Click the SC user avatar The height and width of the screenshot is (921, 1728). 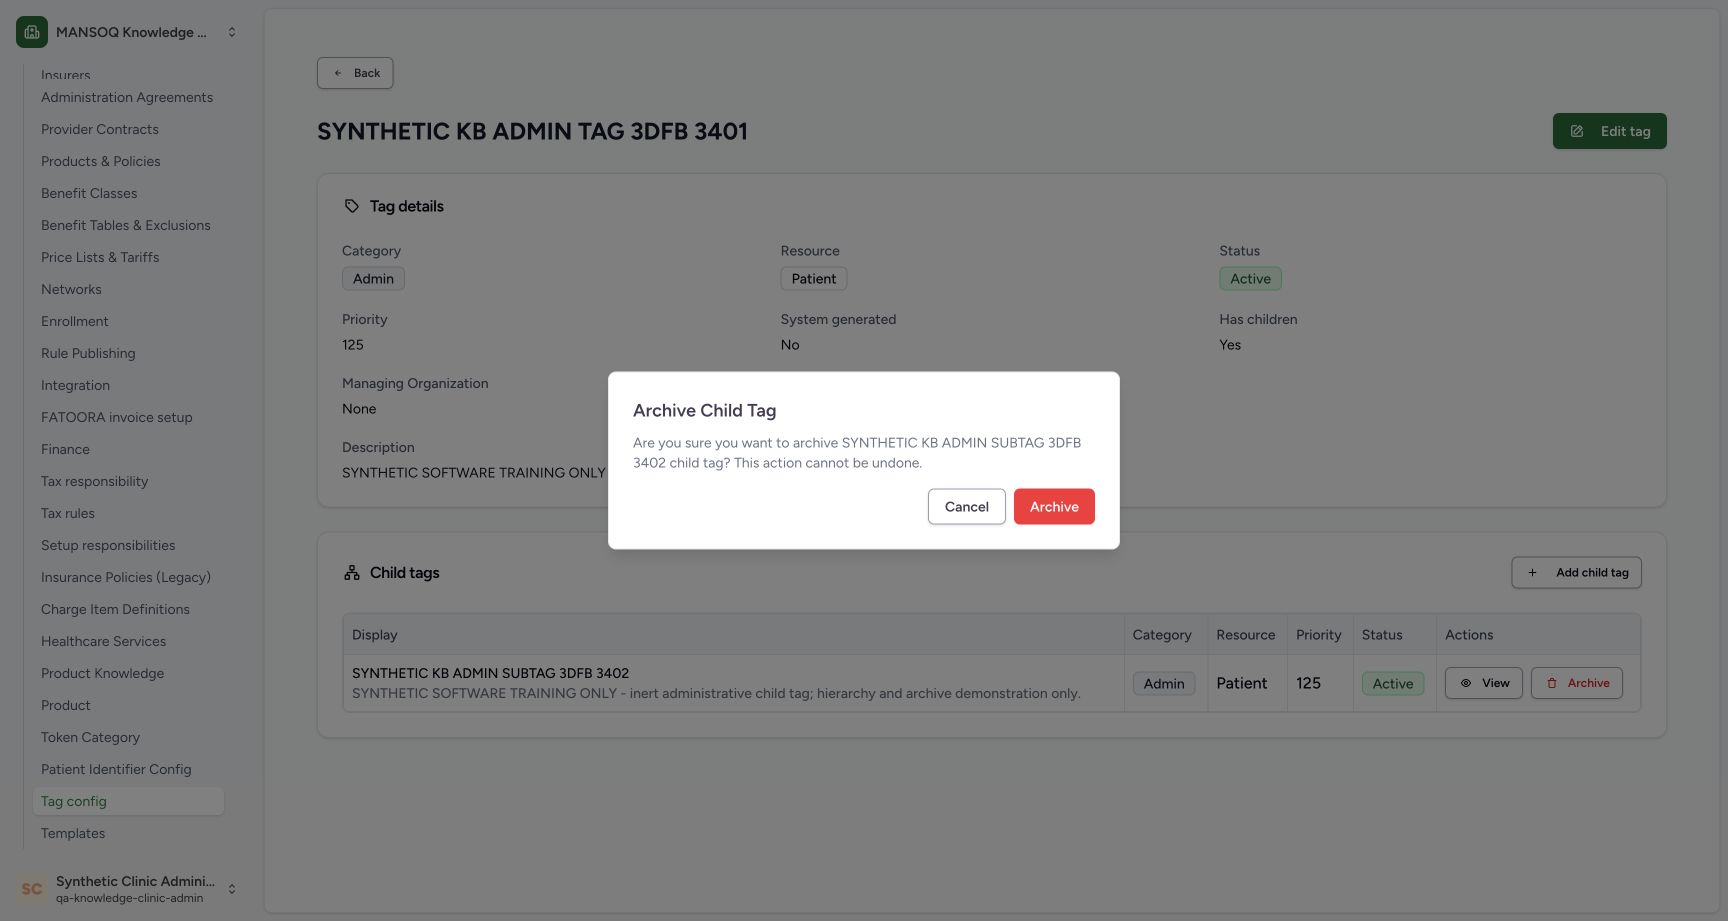(32, 889)
